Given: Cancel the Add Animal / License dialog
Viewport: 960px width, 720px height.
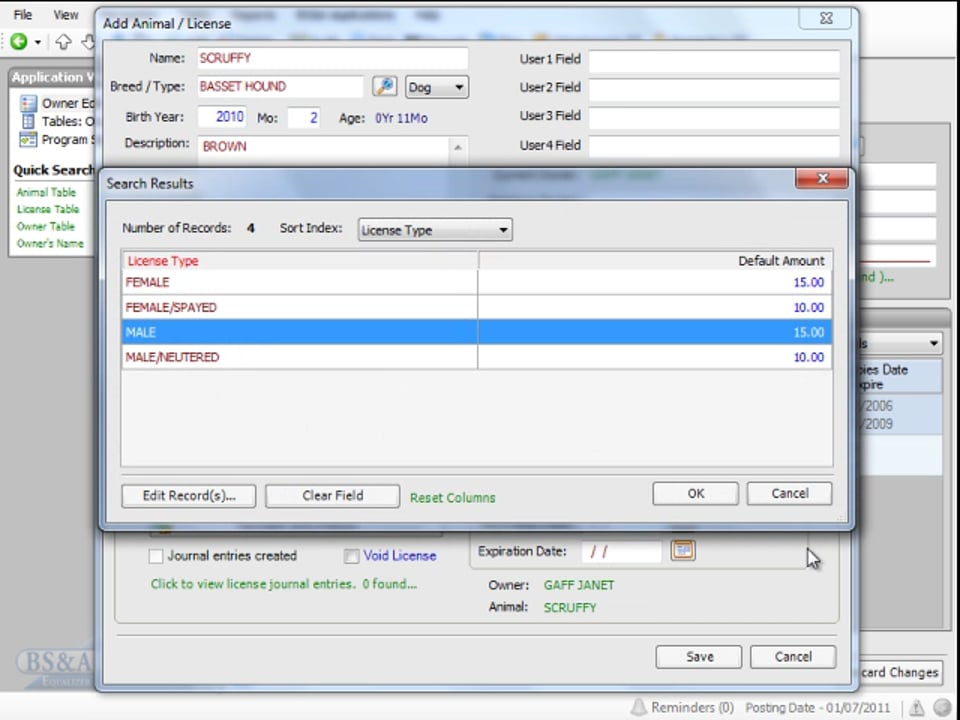Looking at the screenshot, I should (x=793, y=657).
